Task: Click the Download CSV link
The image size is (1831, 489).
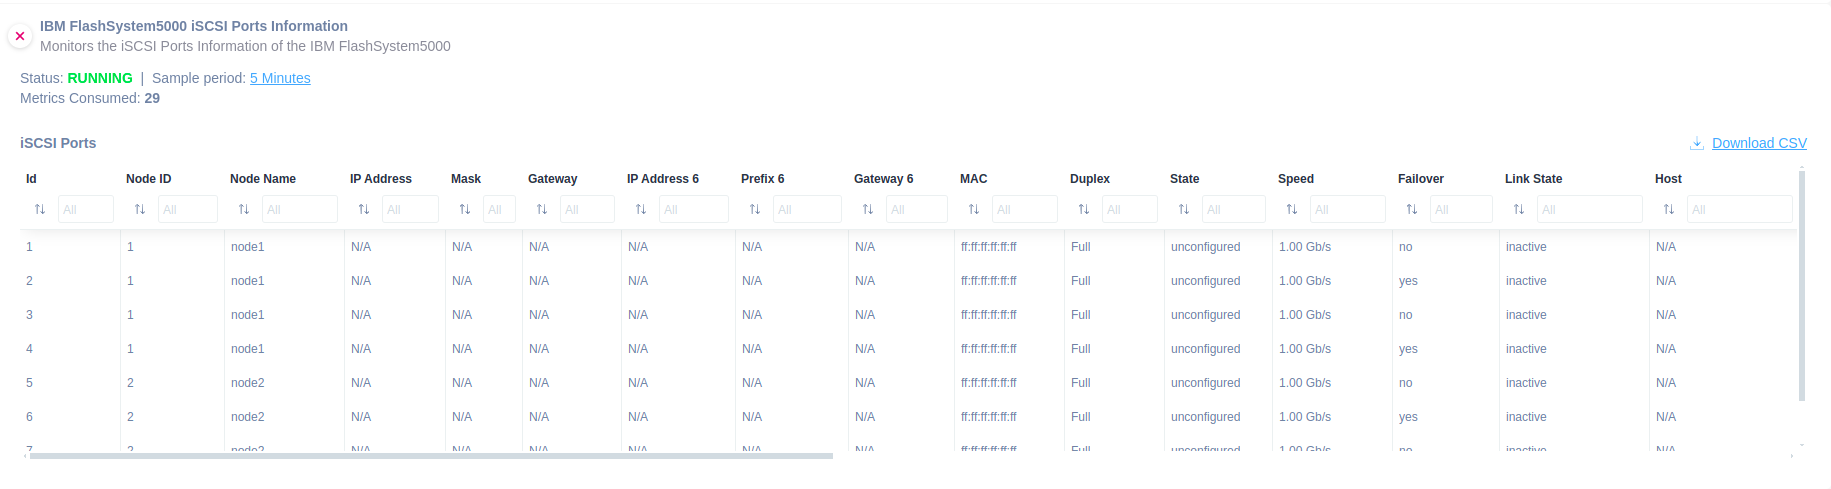Action: coord(1759,143)
